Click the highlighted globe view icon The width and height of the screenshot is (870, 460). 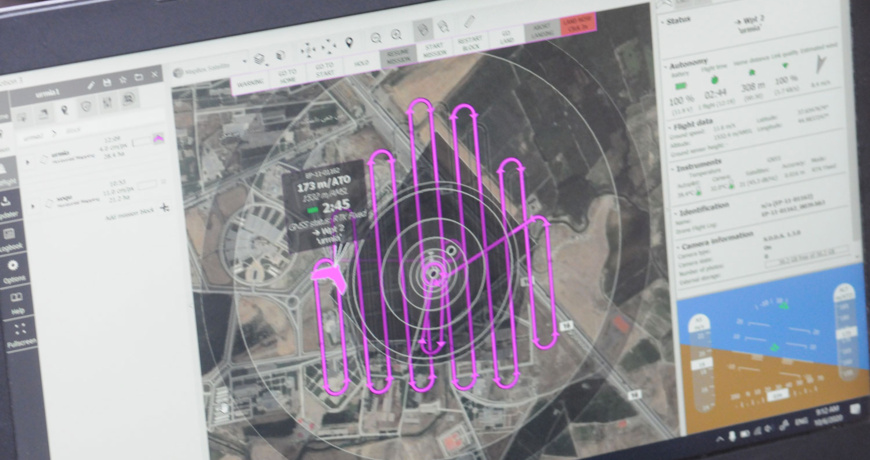click(422, 29)
